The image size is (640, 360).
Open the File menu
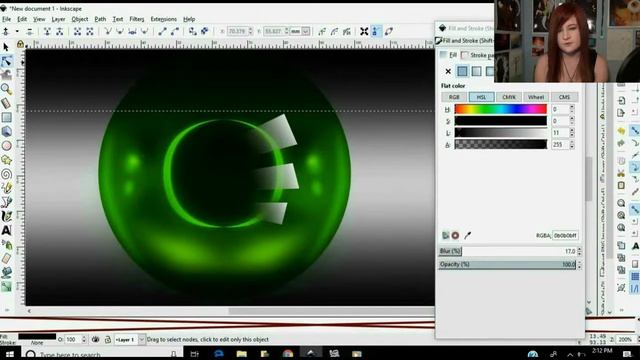coord(7,19)
